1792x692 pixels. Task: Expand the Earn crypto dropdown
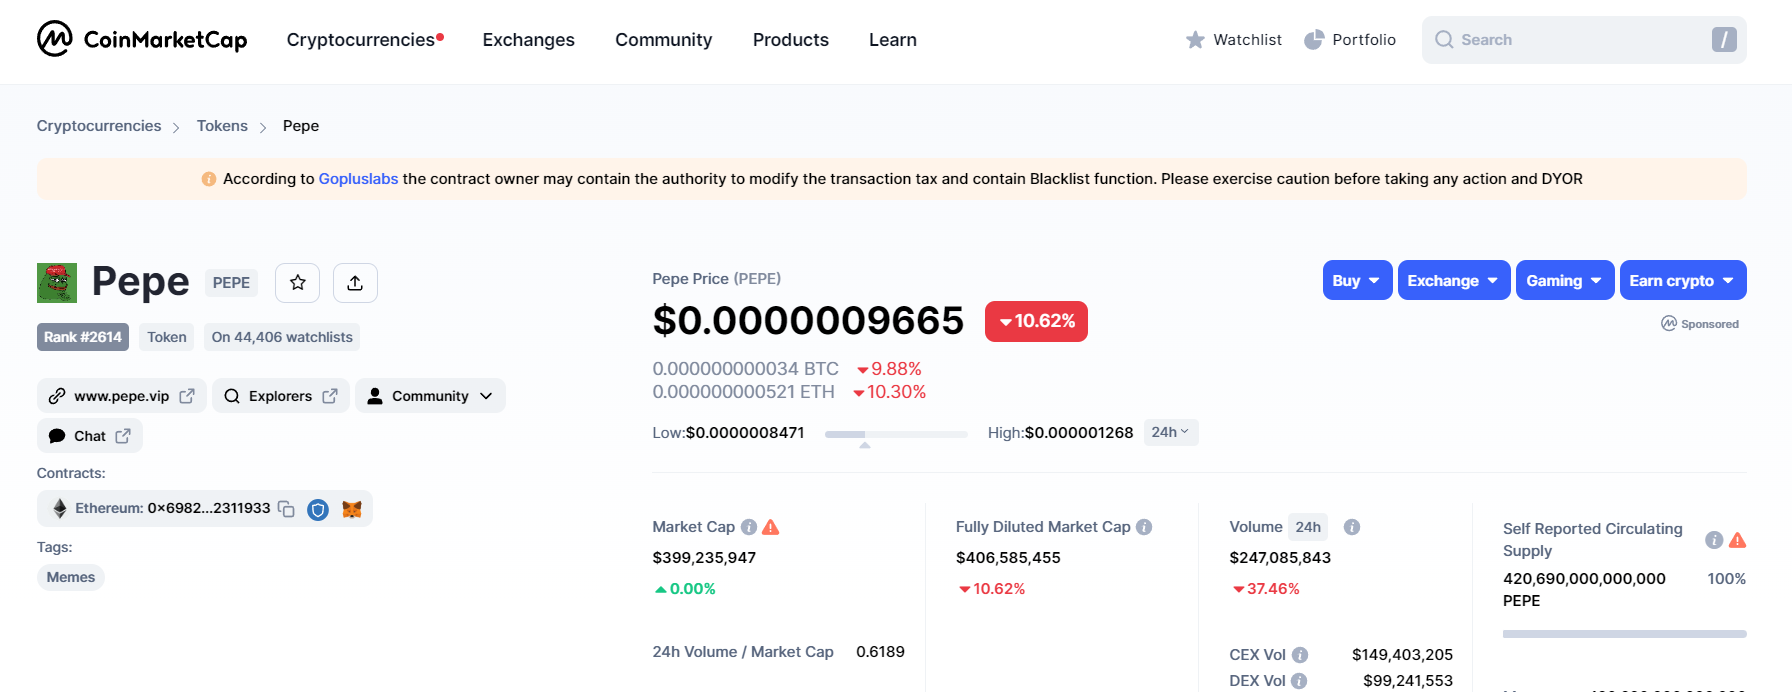click(x=1682, y=281)
